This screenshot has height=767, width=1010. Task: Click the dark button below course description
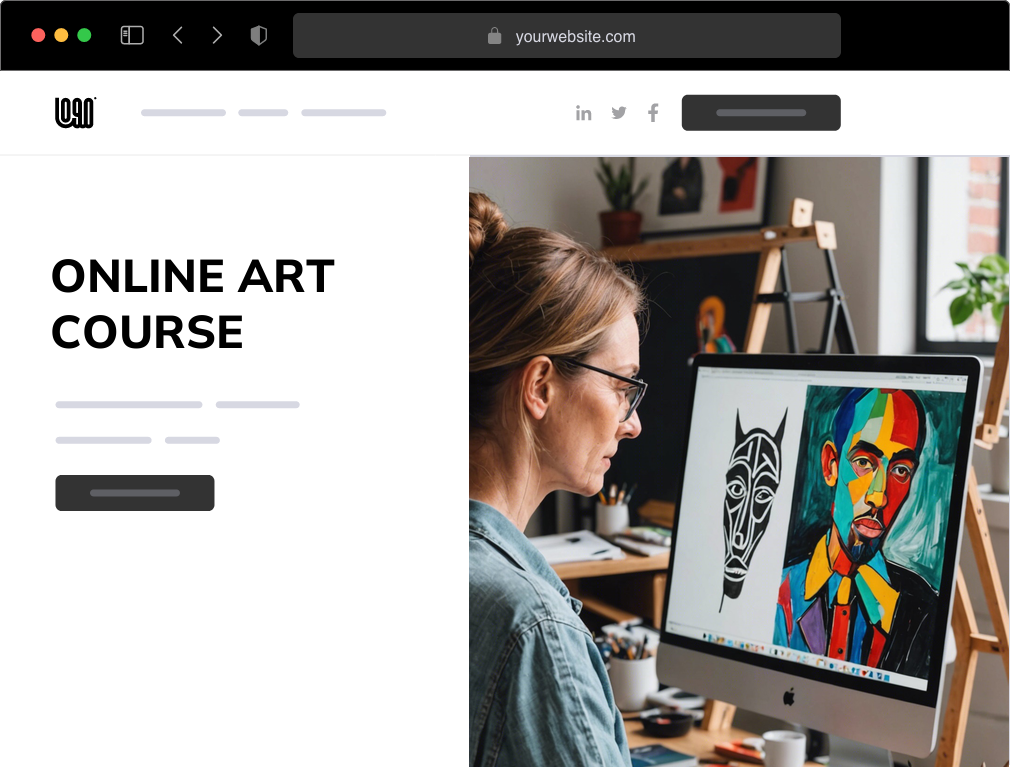[x=135, y=493]
